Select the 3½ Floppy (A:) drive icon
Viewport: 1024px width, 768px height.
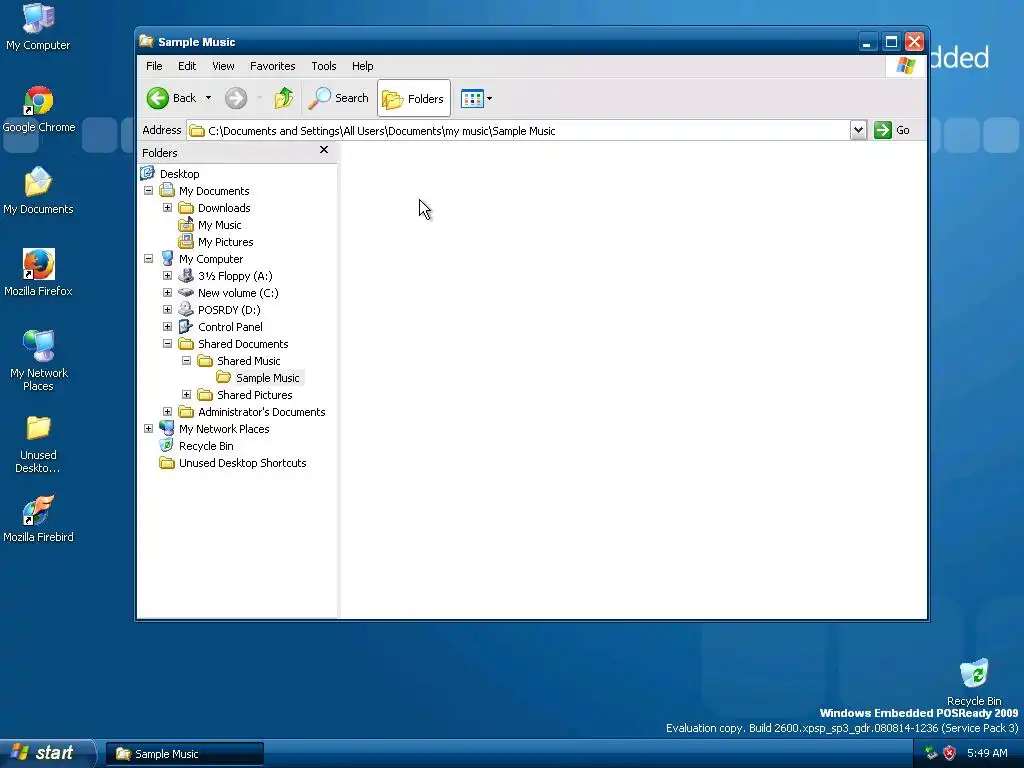[186, 276]
